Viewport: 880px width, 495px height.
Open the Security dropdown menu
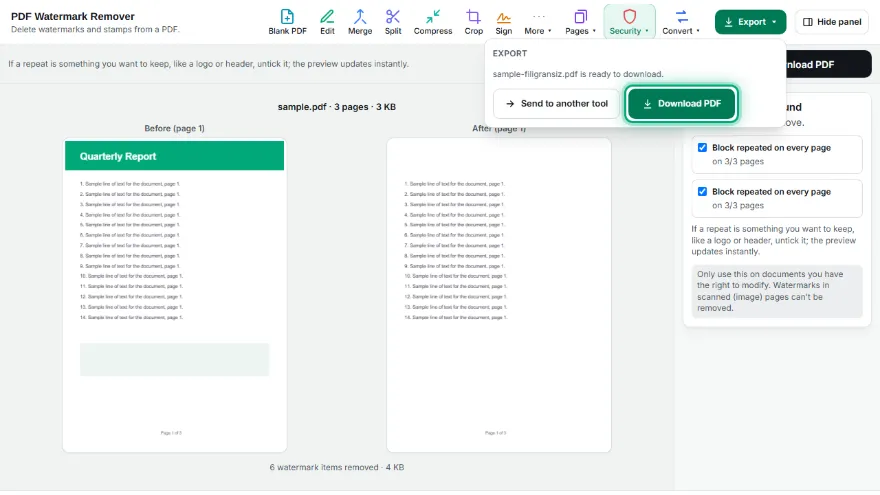629,22
